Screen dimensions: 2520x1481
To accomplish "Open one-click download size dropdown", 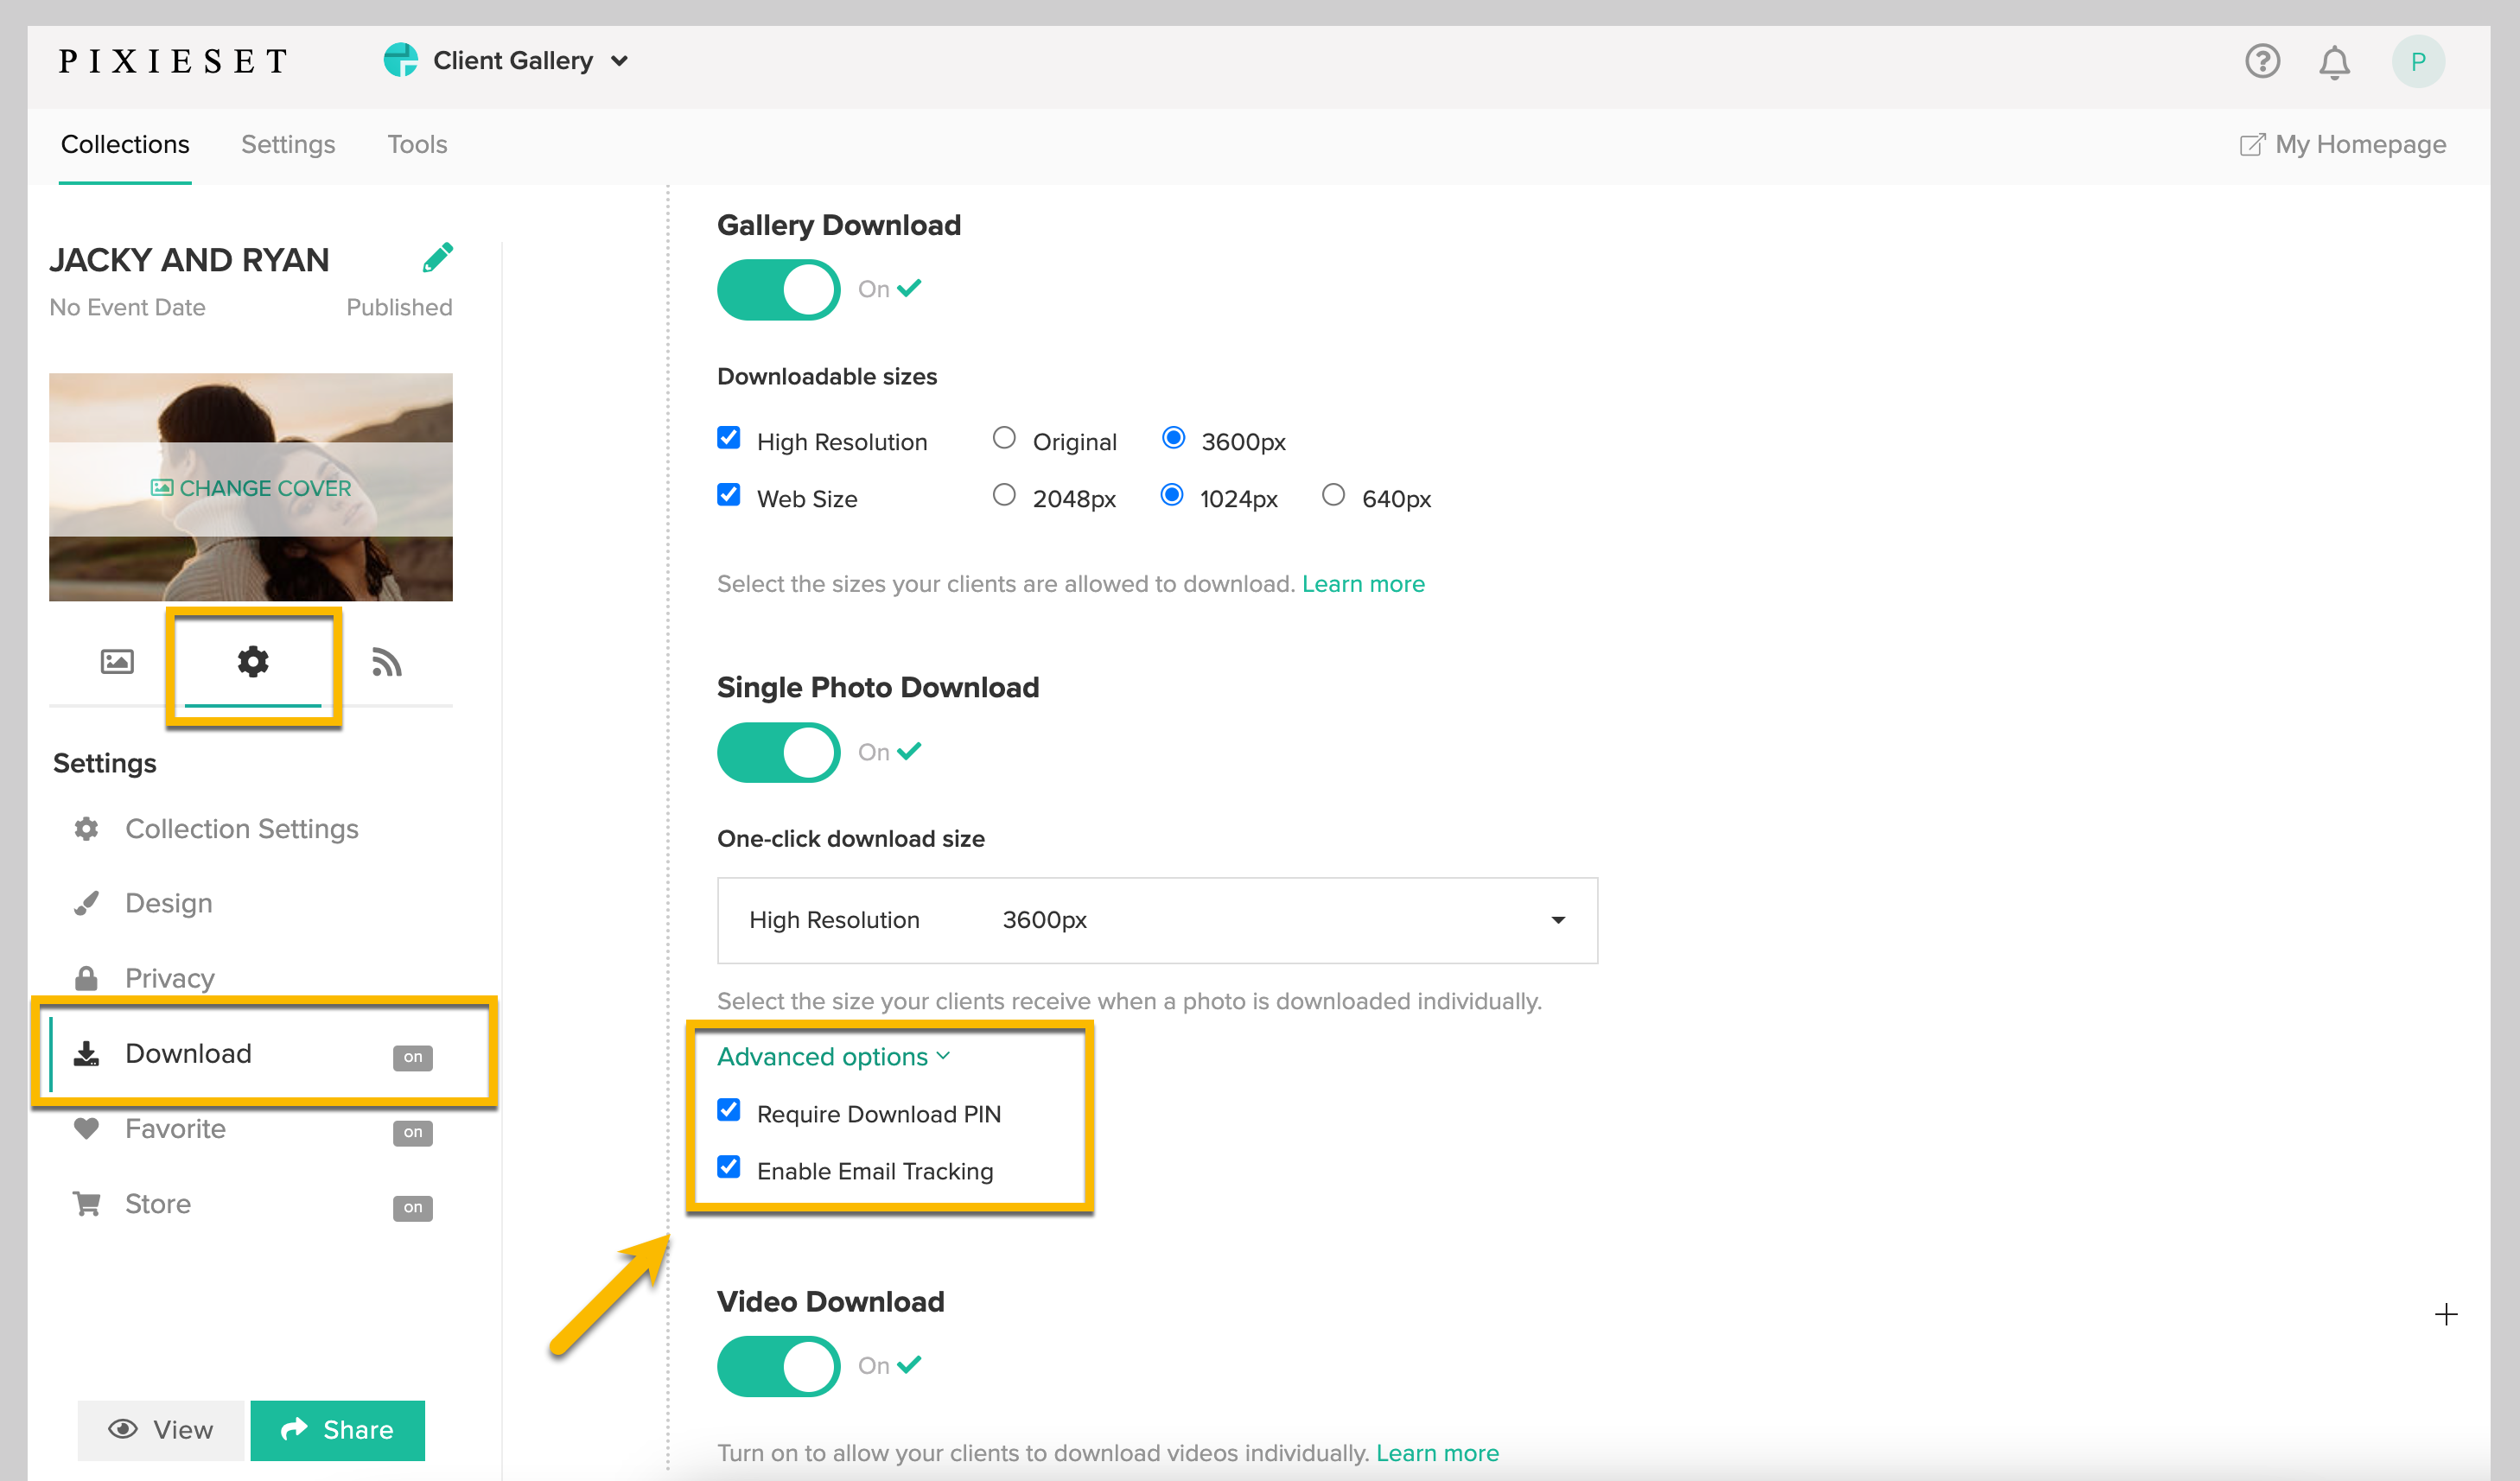I will [x=1157, y=920].
